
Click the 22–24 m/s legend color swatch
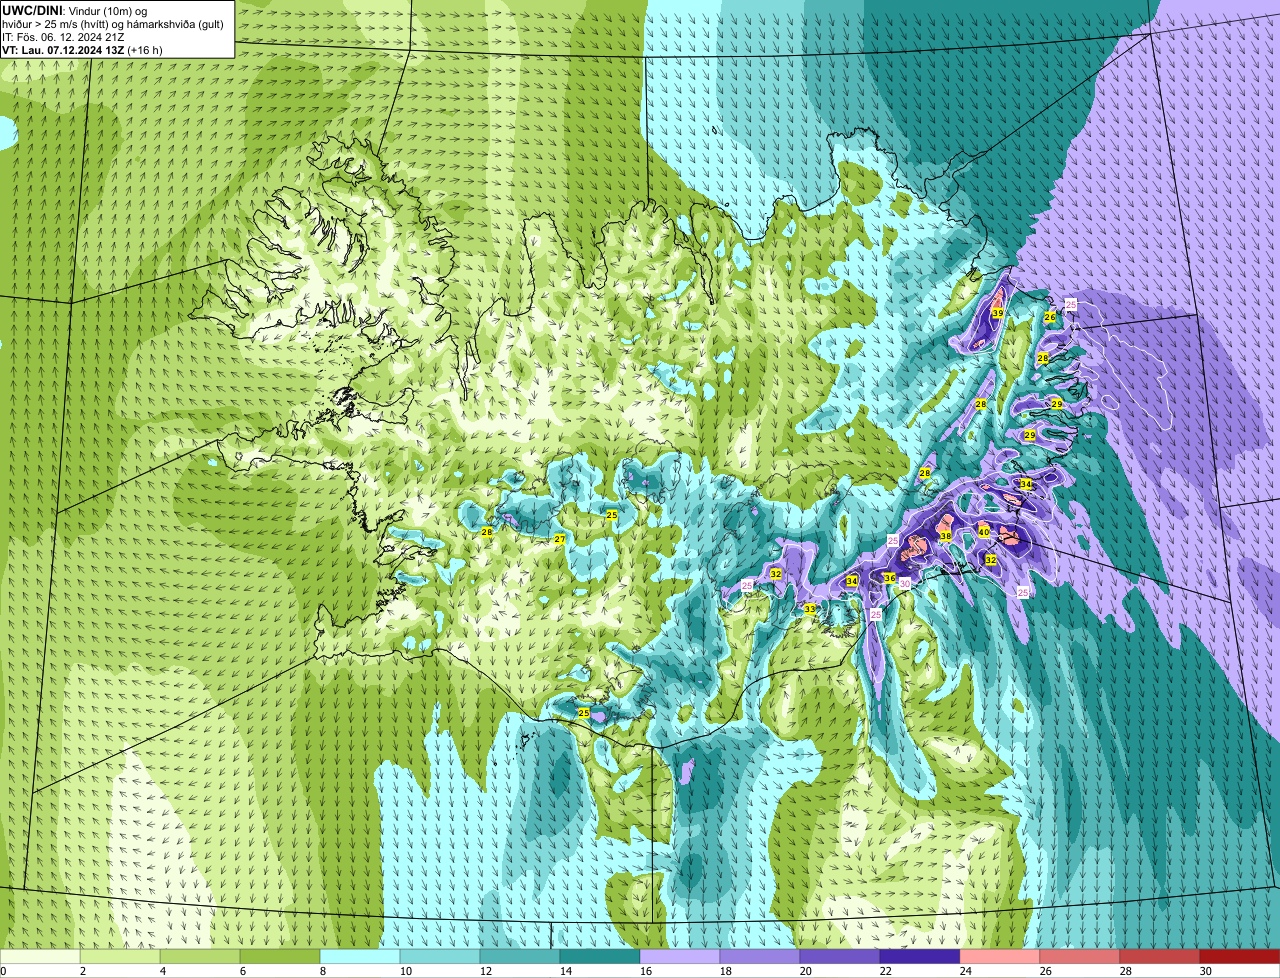click(920, 957)
